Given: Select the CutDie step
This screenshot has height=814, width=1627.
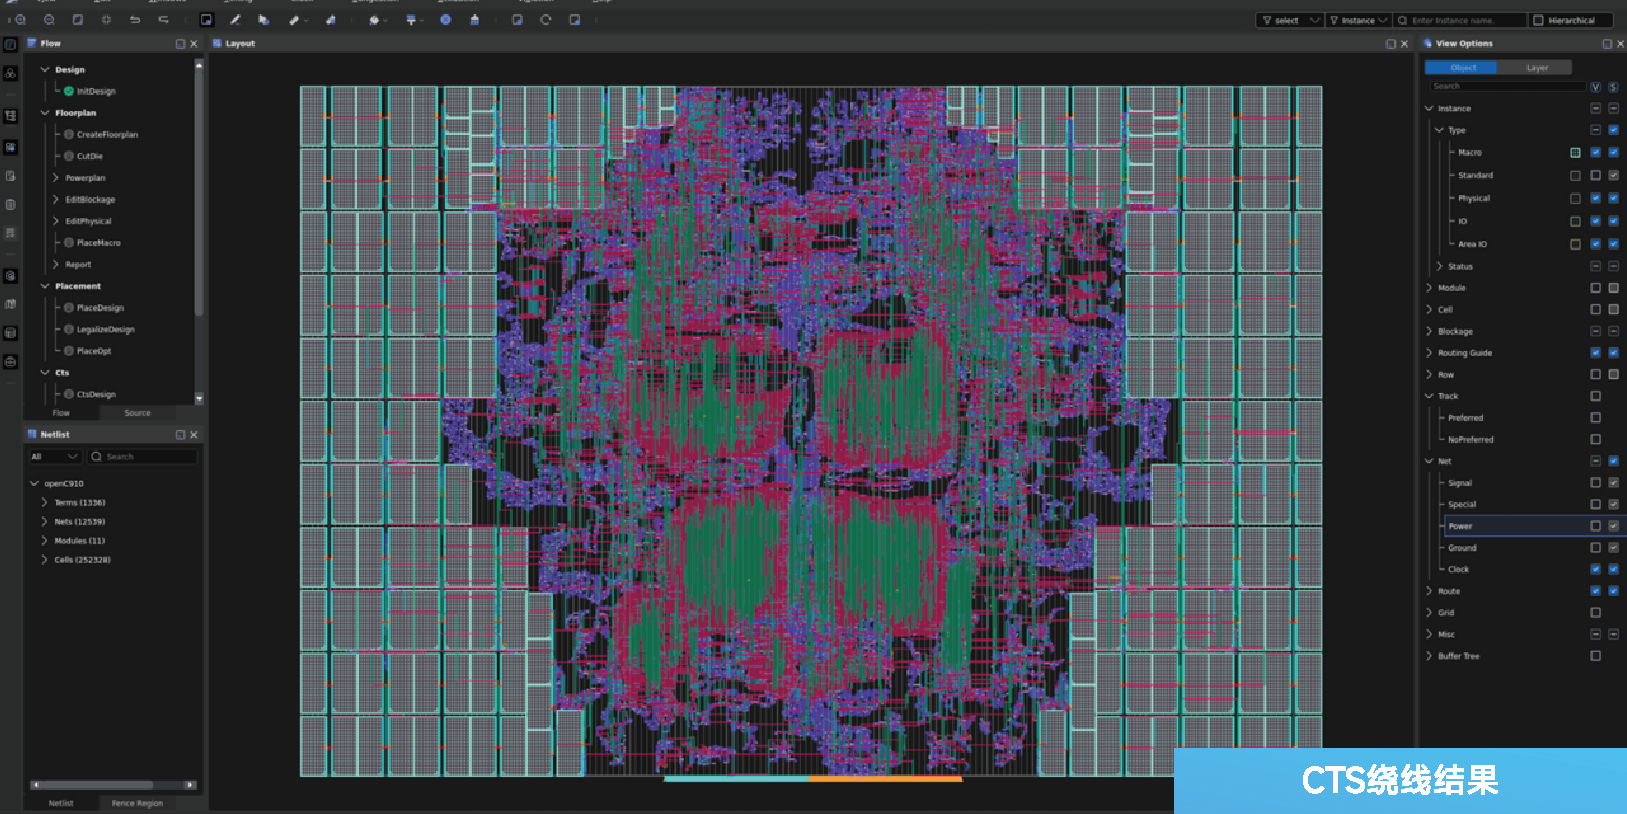Looking at the screenshot, I should (x=89, y=156).
